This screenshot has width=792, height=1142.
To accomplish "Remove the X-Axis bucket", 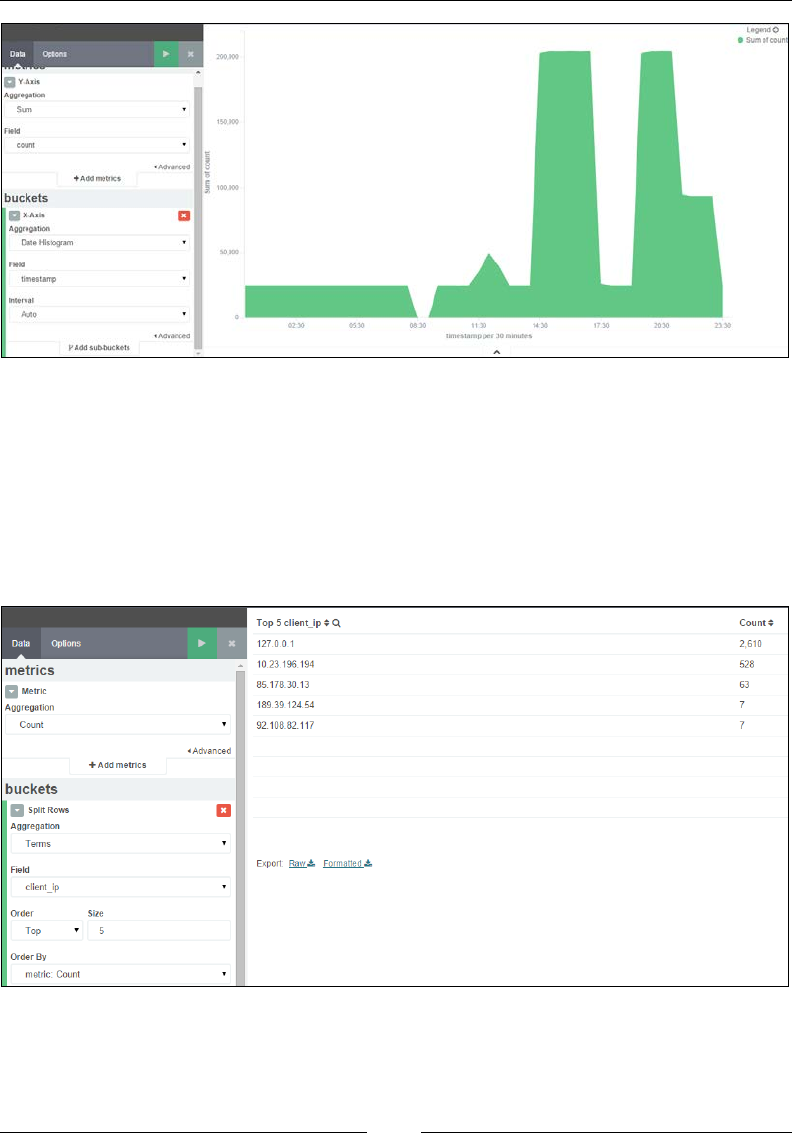I will pyautogui.click(x=184, y=216).
